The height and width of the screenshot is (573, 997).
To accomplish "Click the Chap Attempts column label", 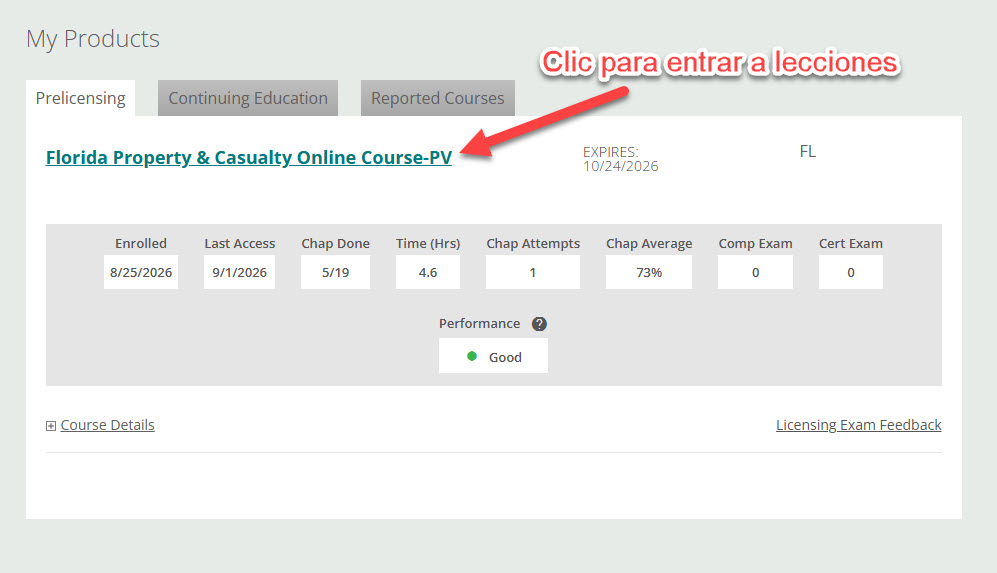I will [533, 244].
